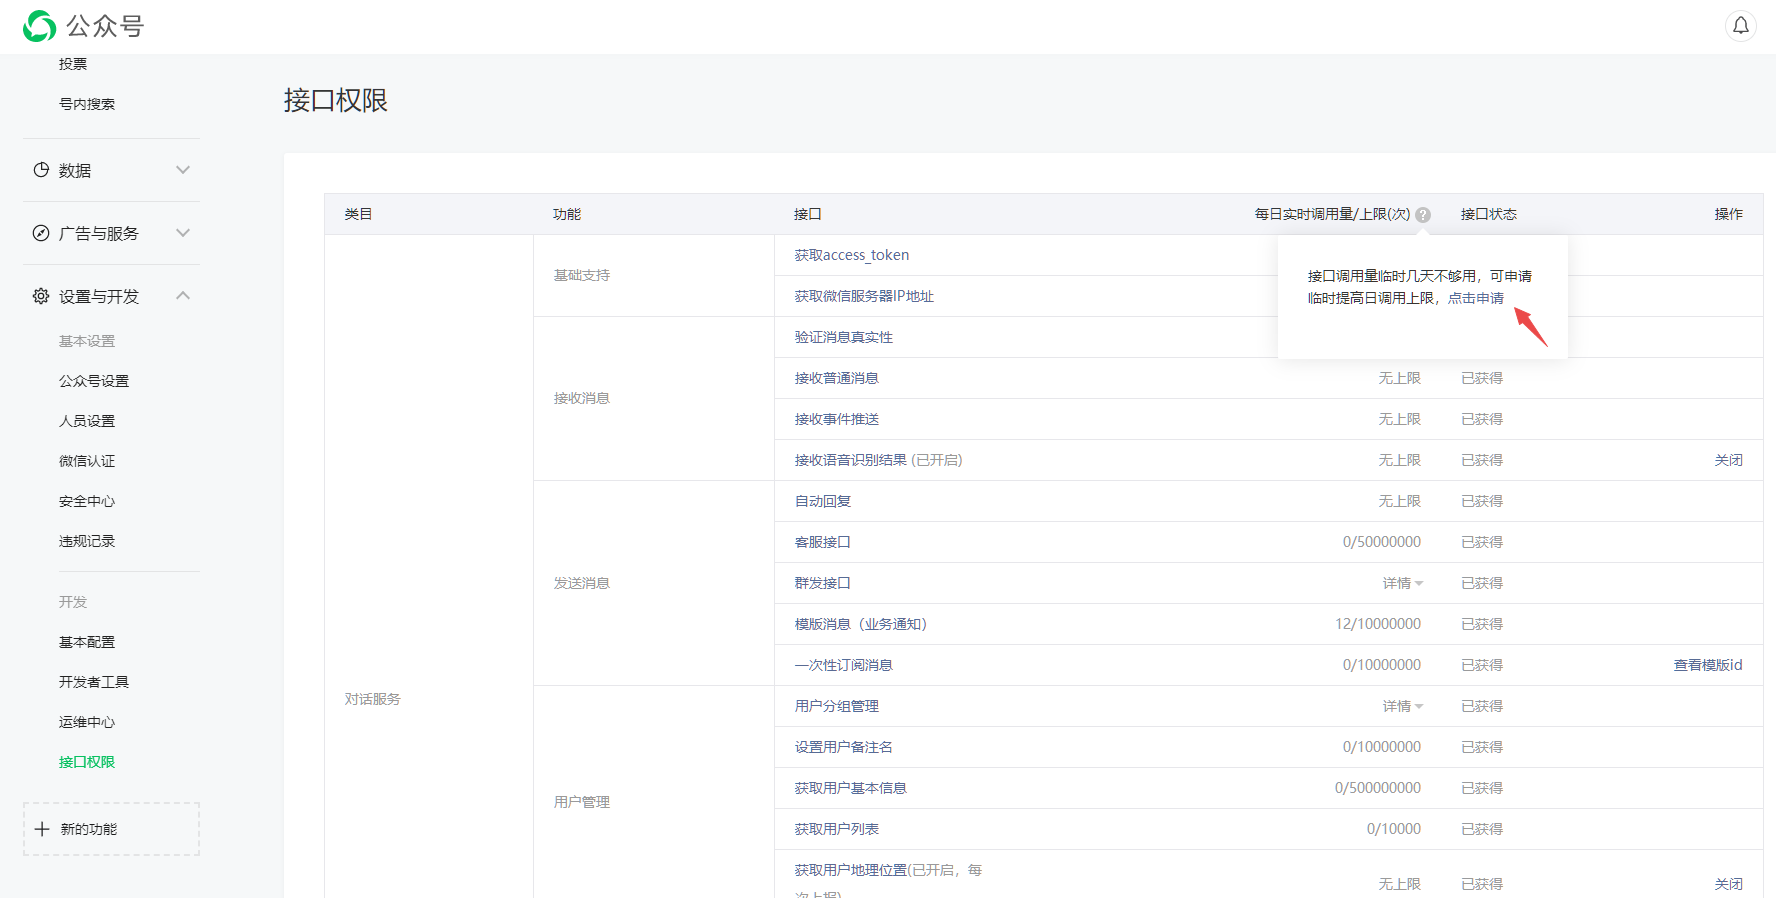The width and height of the screenshot is (1776, 898).
Task: Open 获取用户列表 link
Action: [x=837, y=829]
